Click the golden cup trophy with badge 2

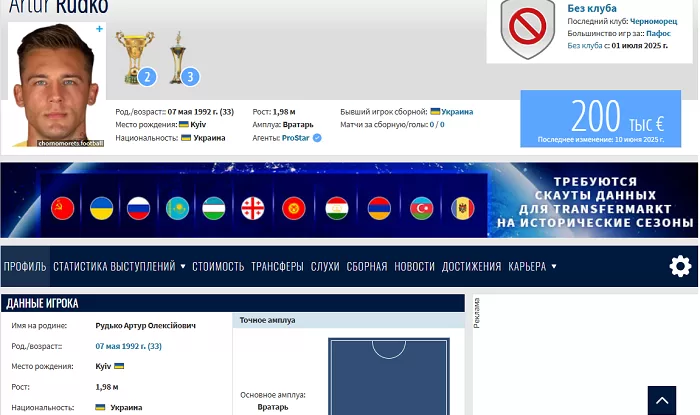point(134,58)
